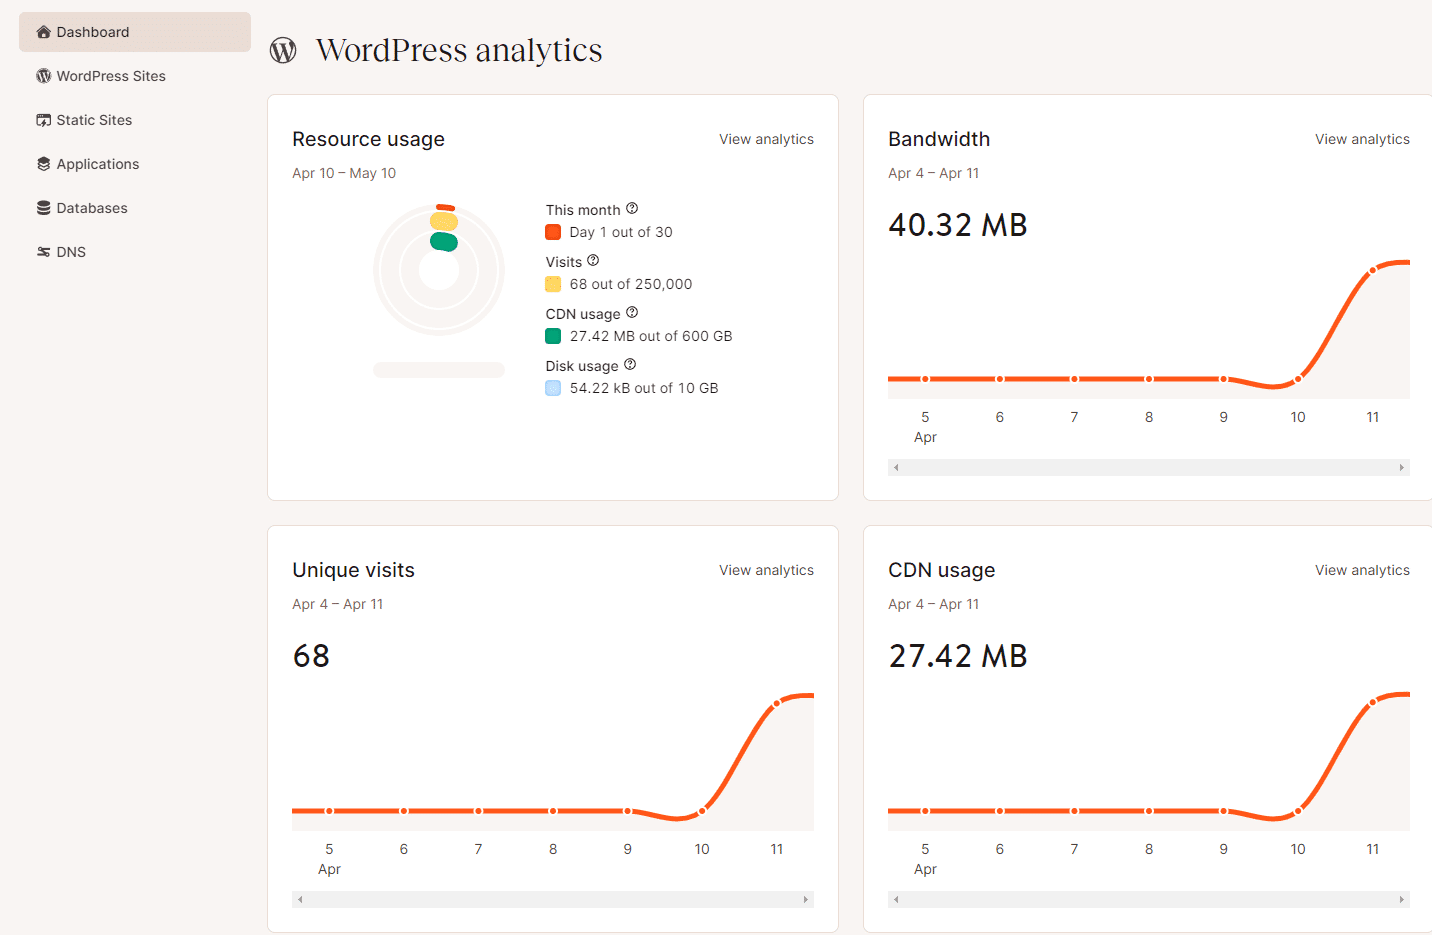Click the orange Day 1 legend swatch
This screenshot has height=935, width=1432.
(x=553, y=232)
